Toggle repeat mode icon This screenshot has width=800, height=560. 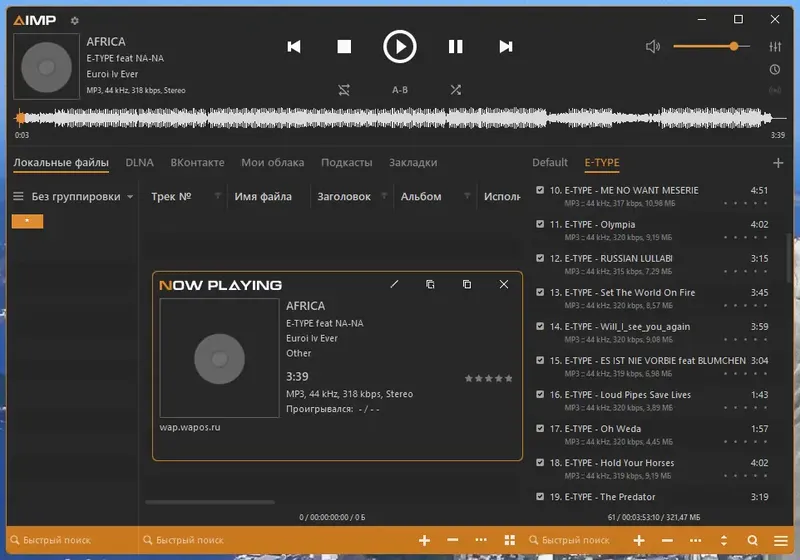point(344,90)
